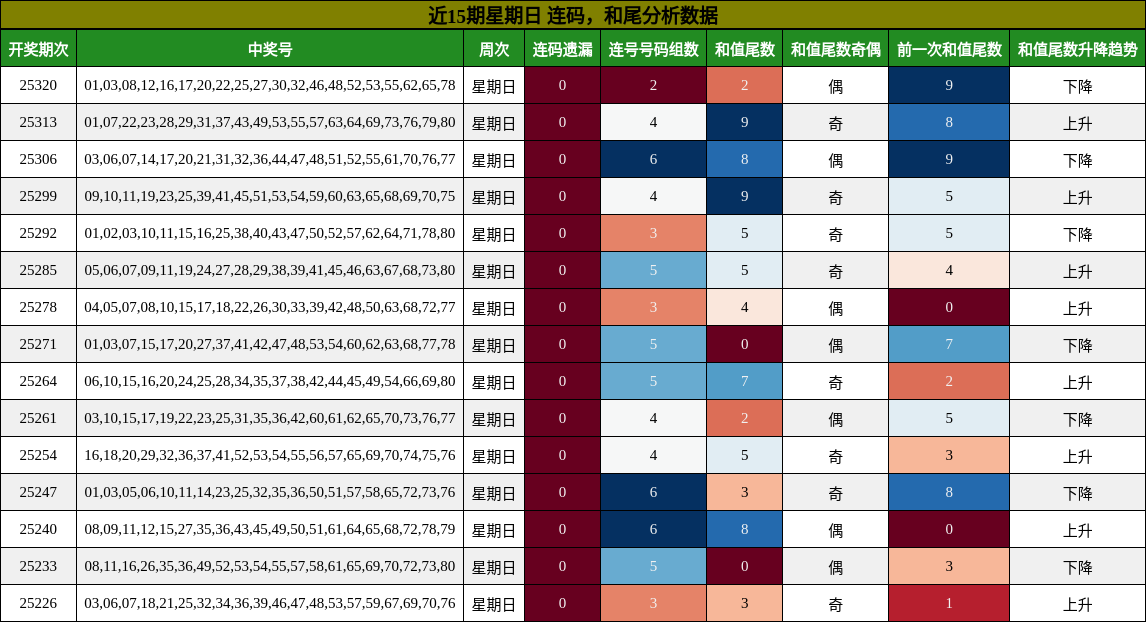The image size is (1146, 622).
Task: Click the table title 近15期星期日 连码，和尾分析数据
Action: 573,14
